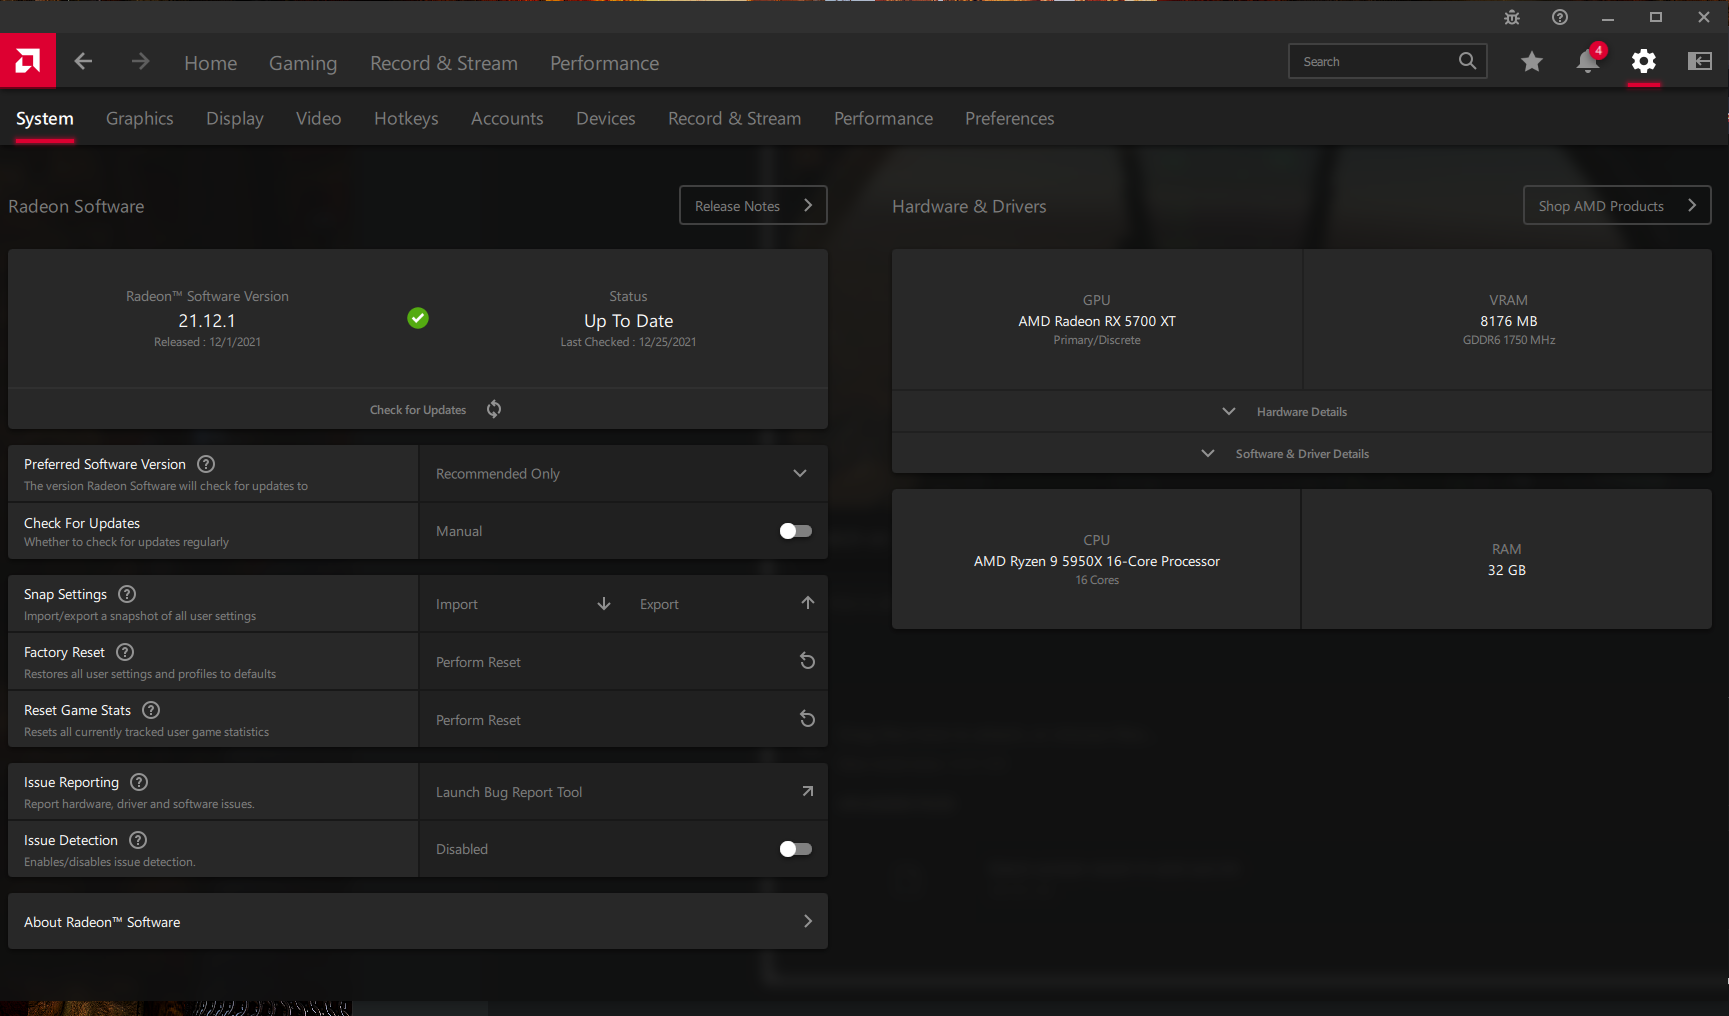Enable Issue Detection toggle
Image resolution: width=1729 pixels, height=1016 pixels.
click(x=796, y=849)
